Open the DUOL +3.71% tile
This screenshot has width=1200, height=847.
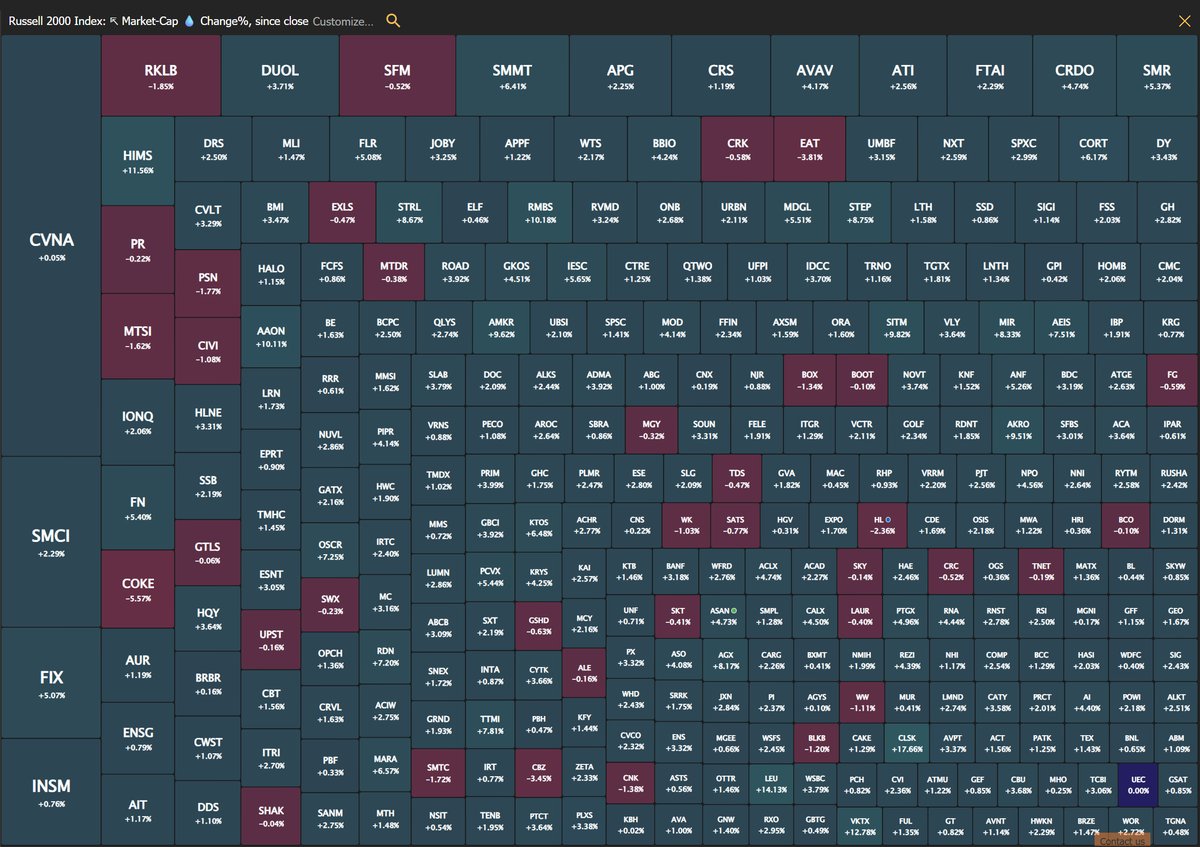point(280,76)
